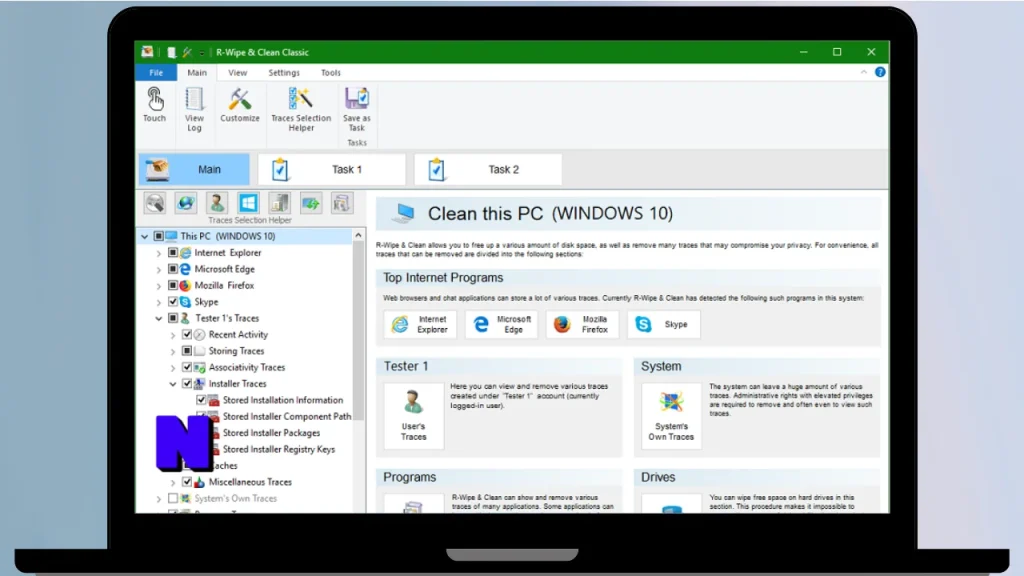The width and height of the screenshot is (1024, 576).
Task: Expand the Mozilla Firefox tree node
Action: click(x=159, y=285)
